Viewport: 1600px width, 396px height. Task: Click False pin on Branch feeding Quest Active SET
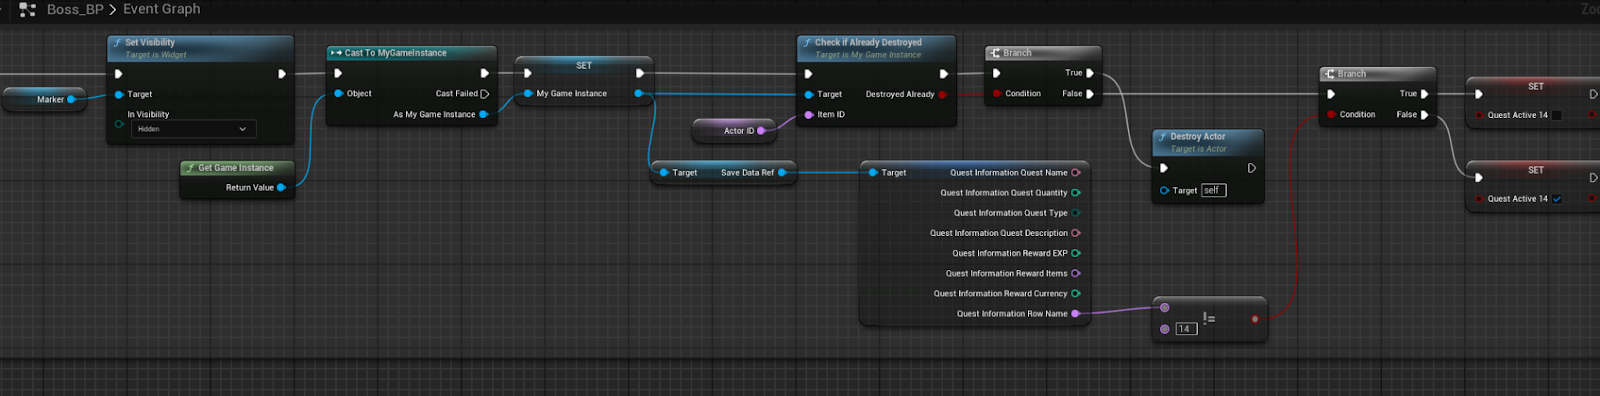pyautogui.click(x=1425, y=115)
